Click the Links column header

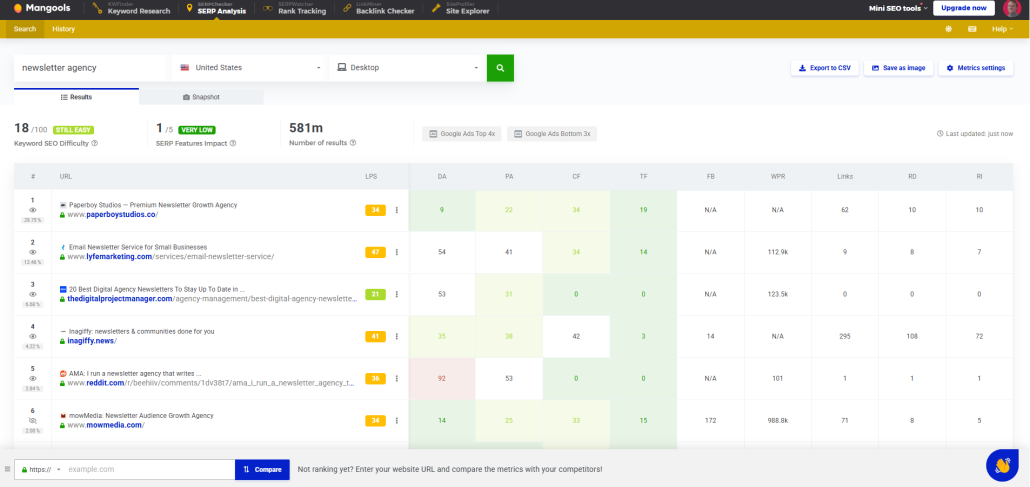[x=845, y=176]
